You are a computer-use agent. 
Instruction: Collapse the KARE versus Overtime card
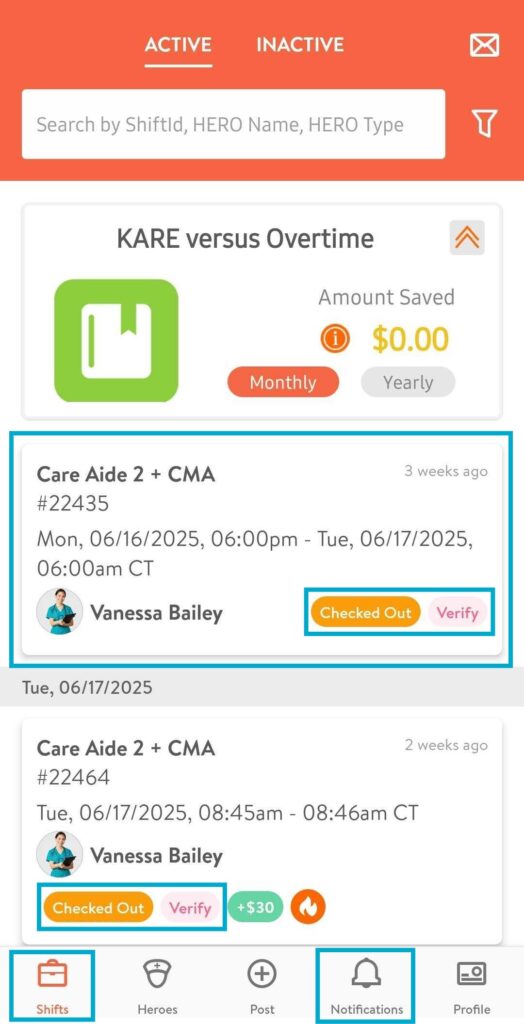click(467, 238)
